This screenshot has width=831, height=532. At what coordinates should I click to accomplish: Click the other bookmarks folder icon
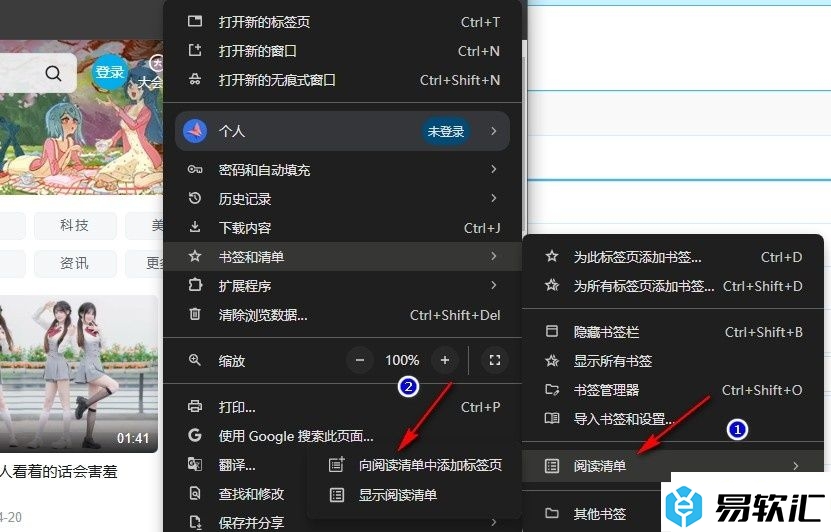click(552, 513)
